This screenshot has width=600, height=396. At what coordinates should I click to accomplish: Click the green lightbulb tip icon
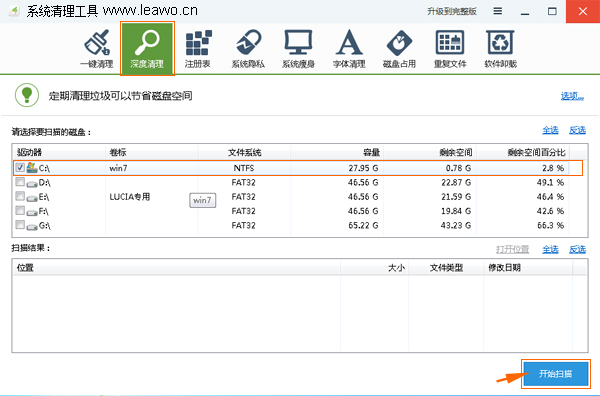coord(27,95)
